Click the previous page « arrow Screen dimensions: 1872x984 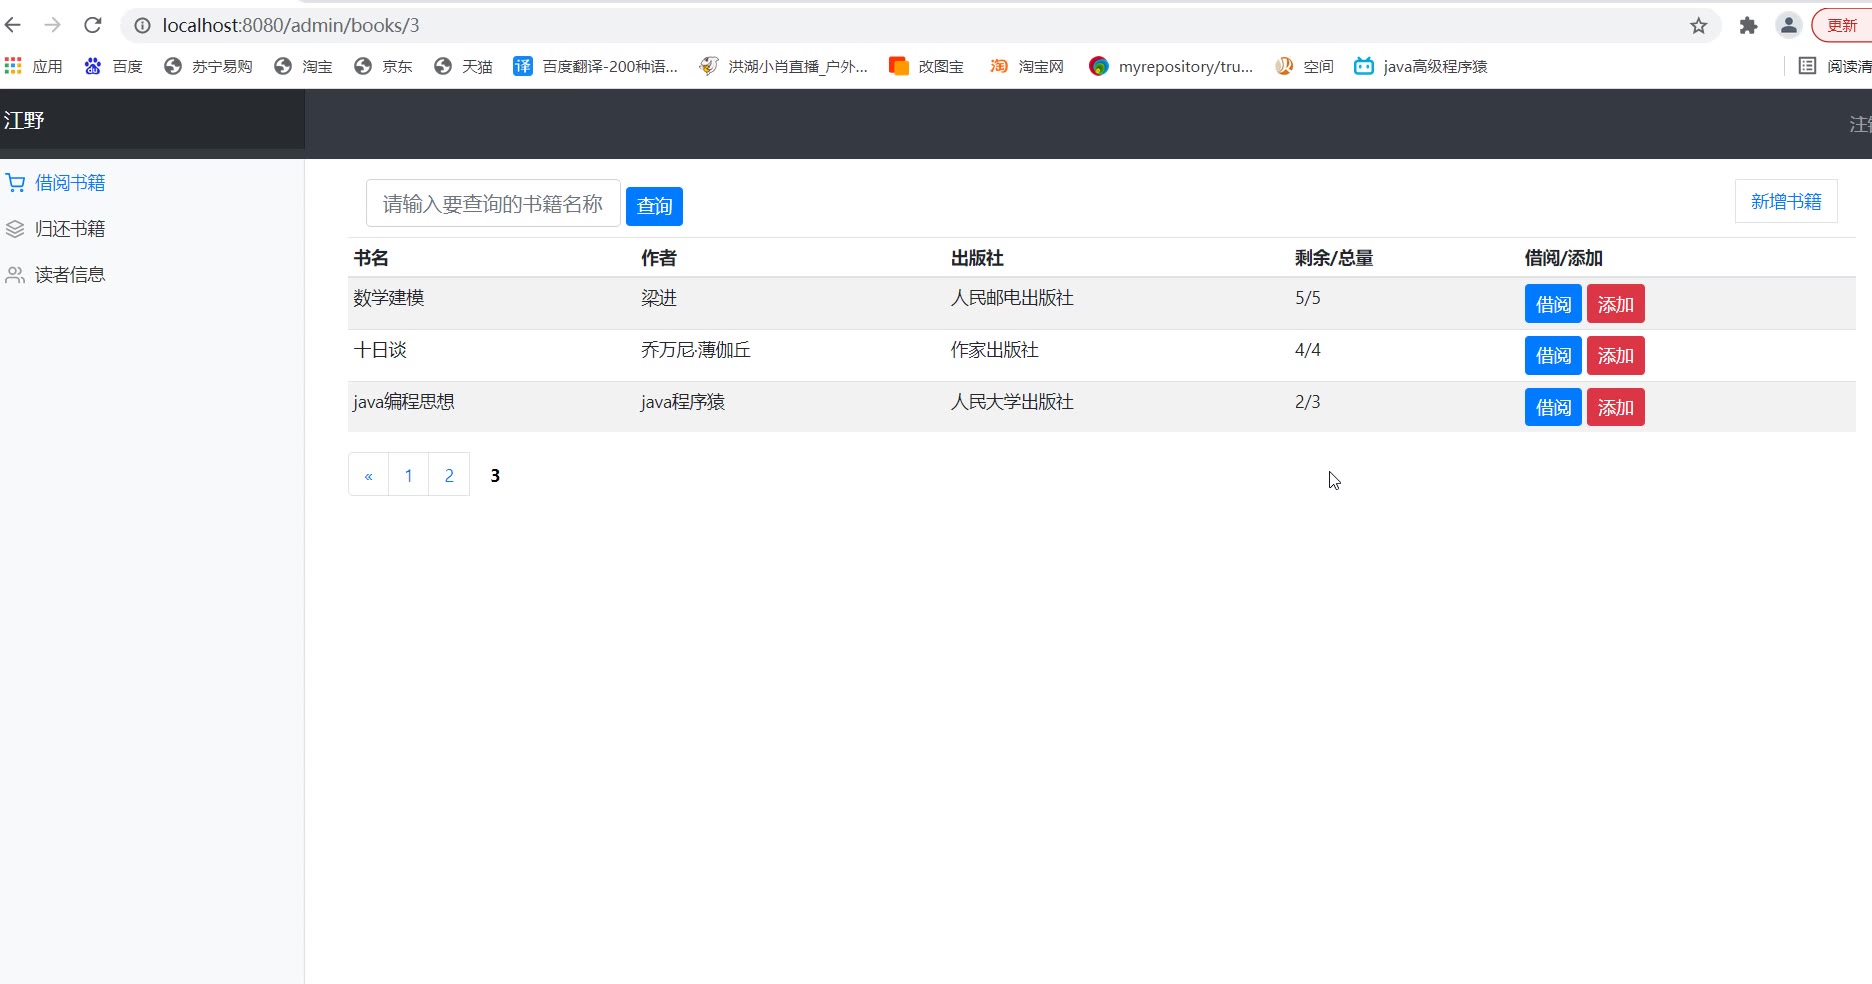click(x=368, y=475)
